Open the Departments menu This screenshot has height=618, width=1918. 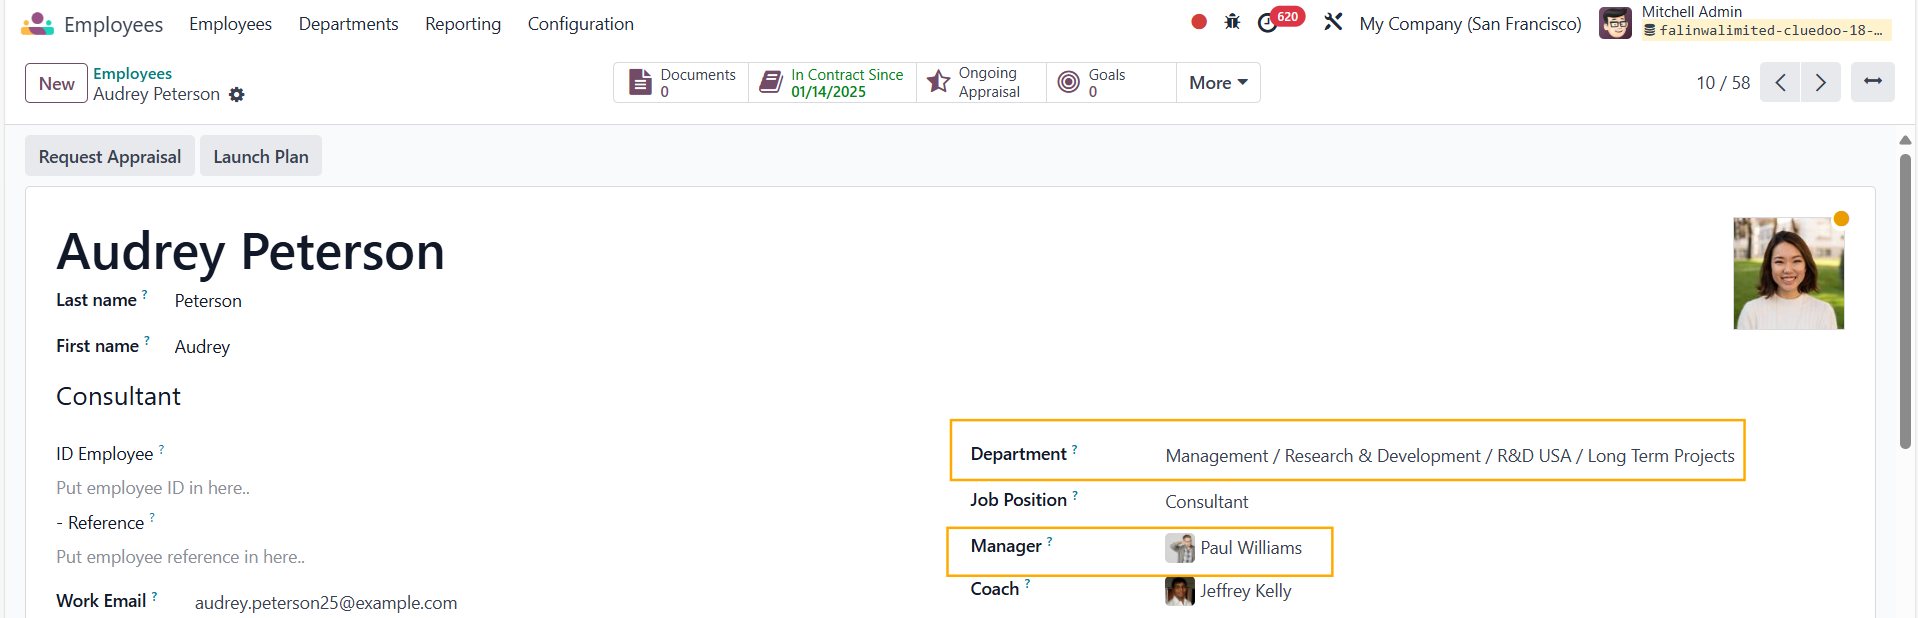pos(348,24)
